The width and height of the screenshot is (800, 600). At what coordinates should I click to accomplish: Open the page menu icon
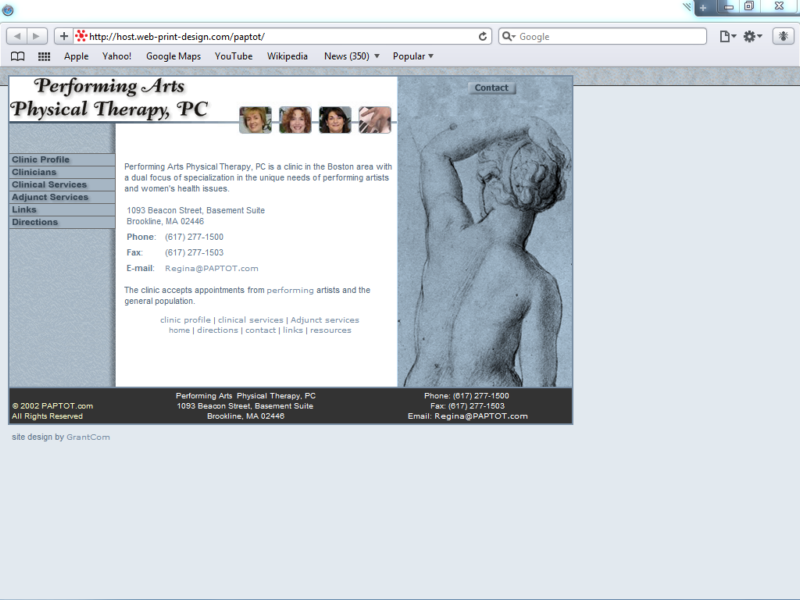pyautogui.click(x=728, y=36)
